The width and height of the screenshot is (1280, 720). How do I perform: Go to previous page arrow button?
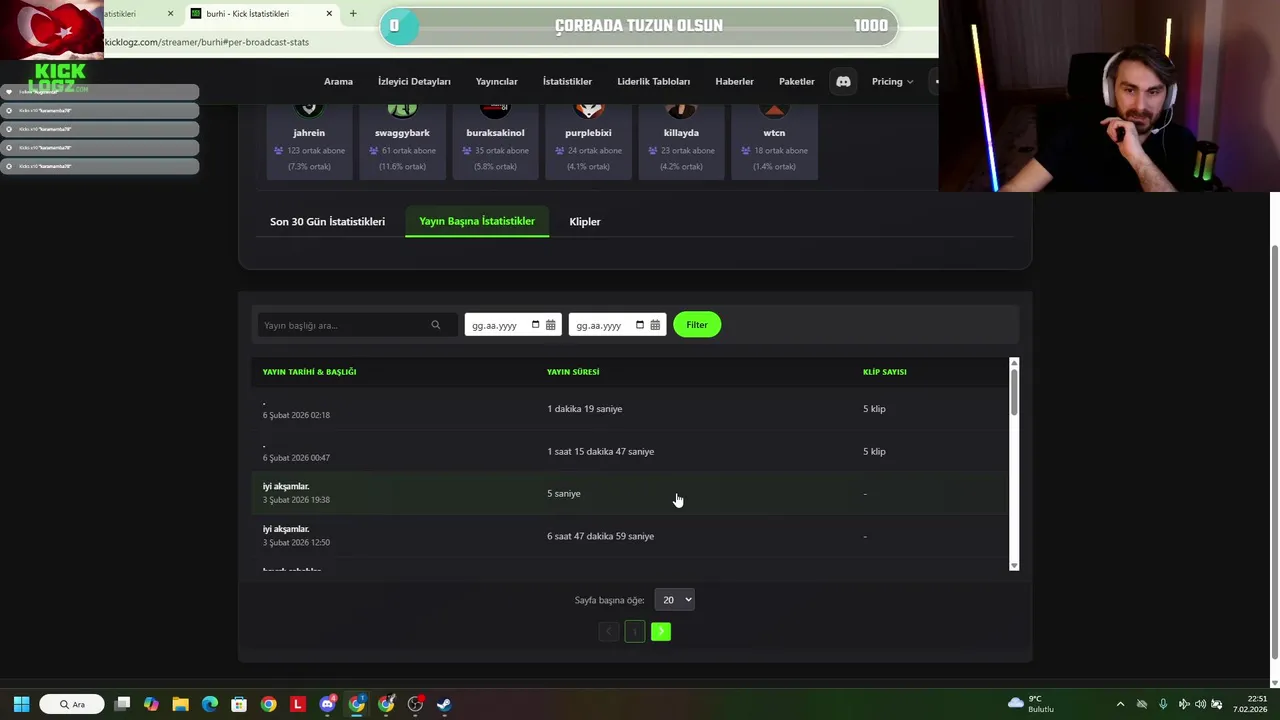click(609, 631)
